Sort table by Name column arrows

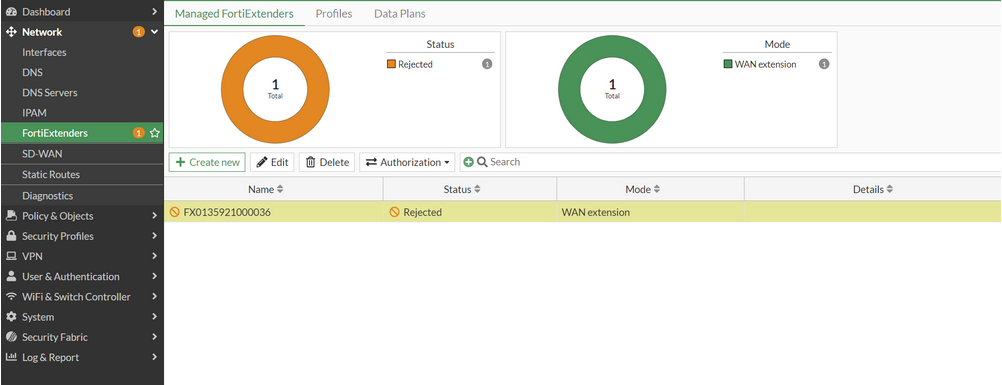279,189
